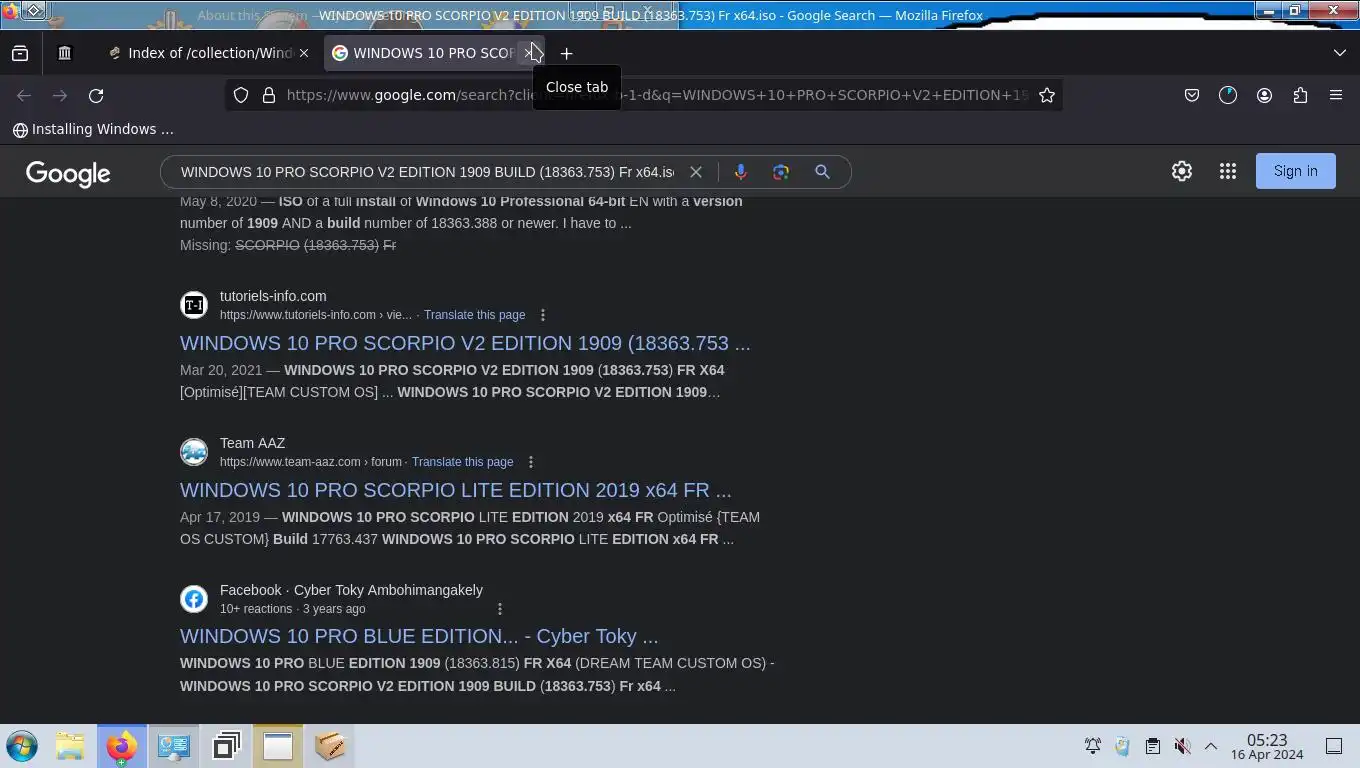Open the package box taskbar app

click(x=330, y=746)
